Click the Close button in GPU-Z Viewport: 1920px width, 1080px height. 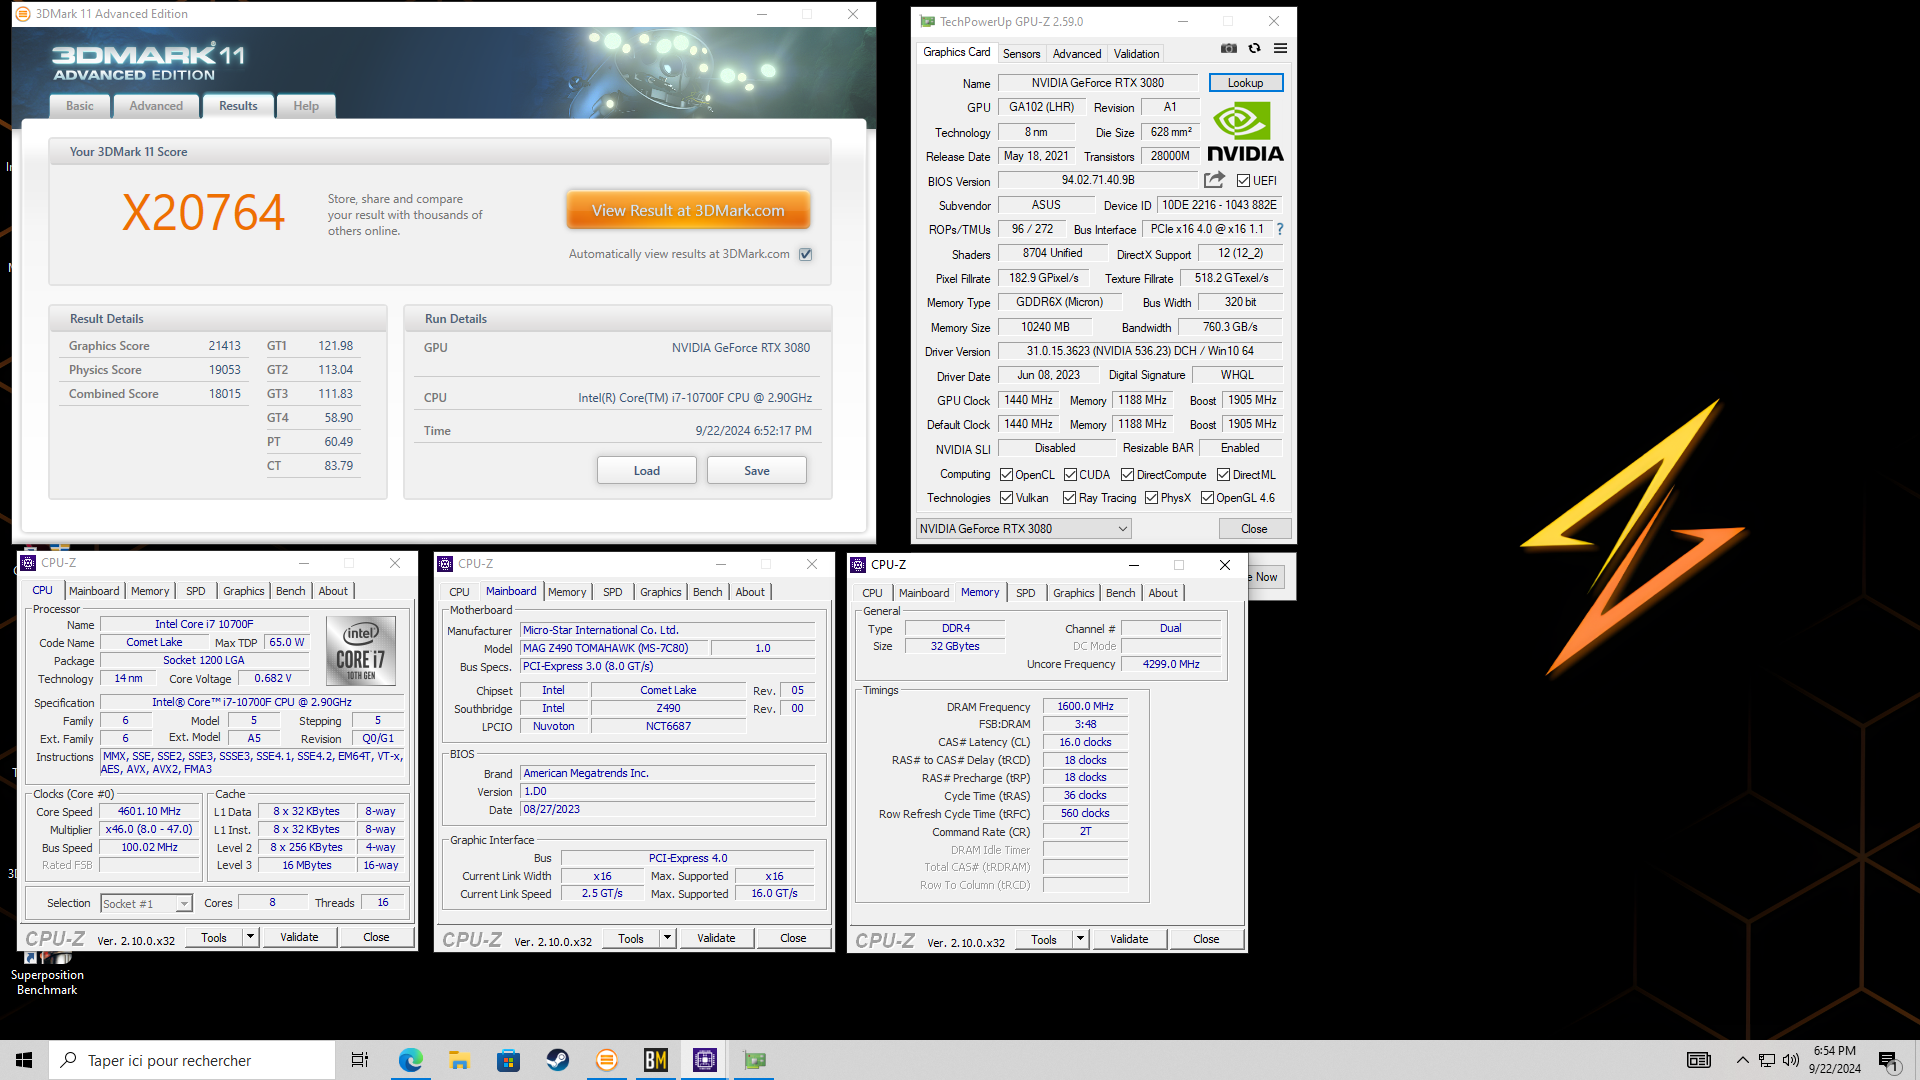(x=1254, y=529)
